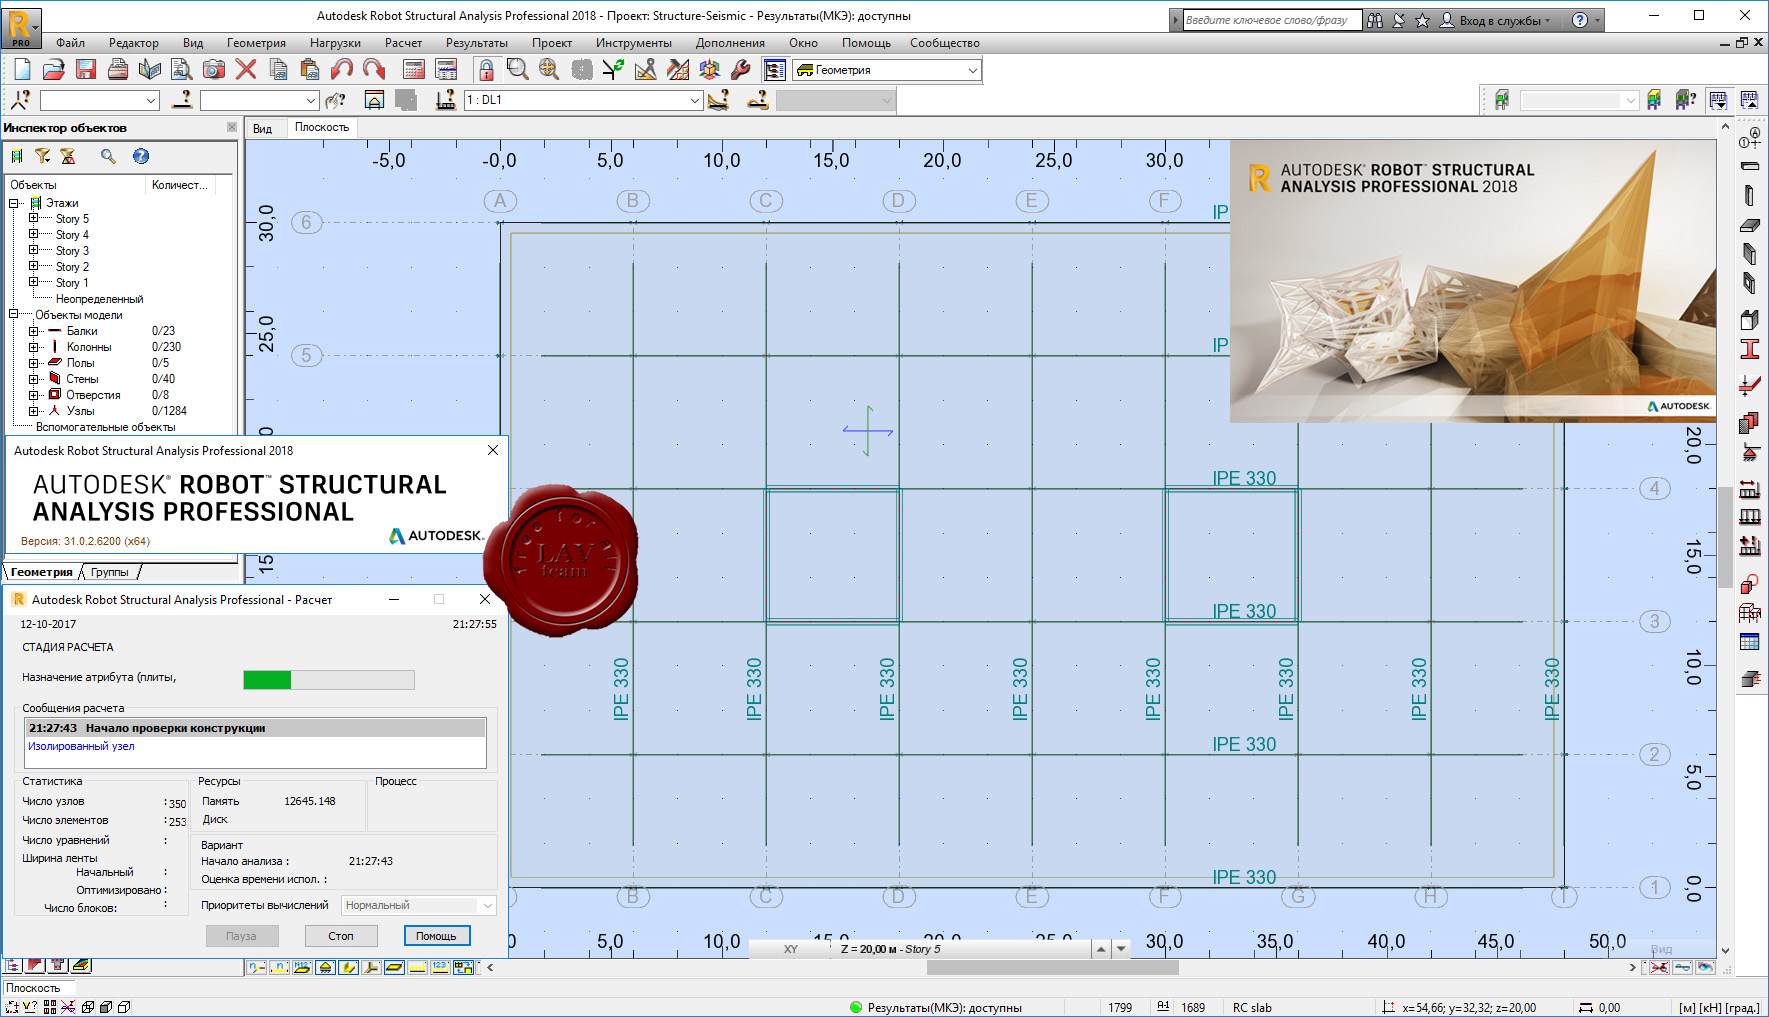
Task: Click the horizontal view scrollbar thumb
Action: pyautogui.click(x=1053, y=967)
